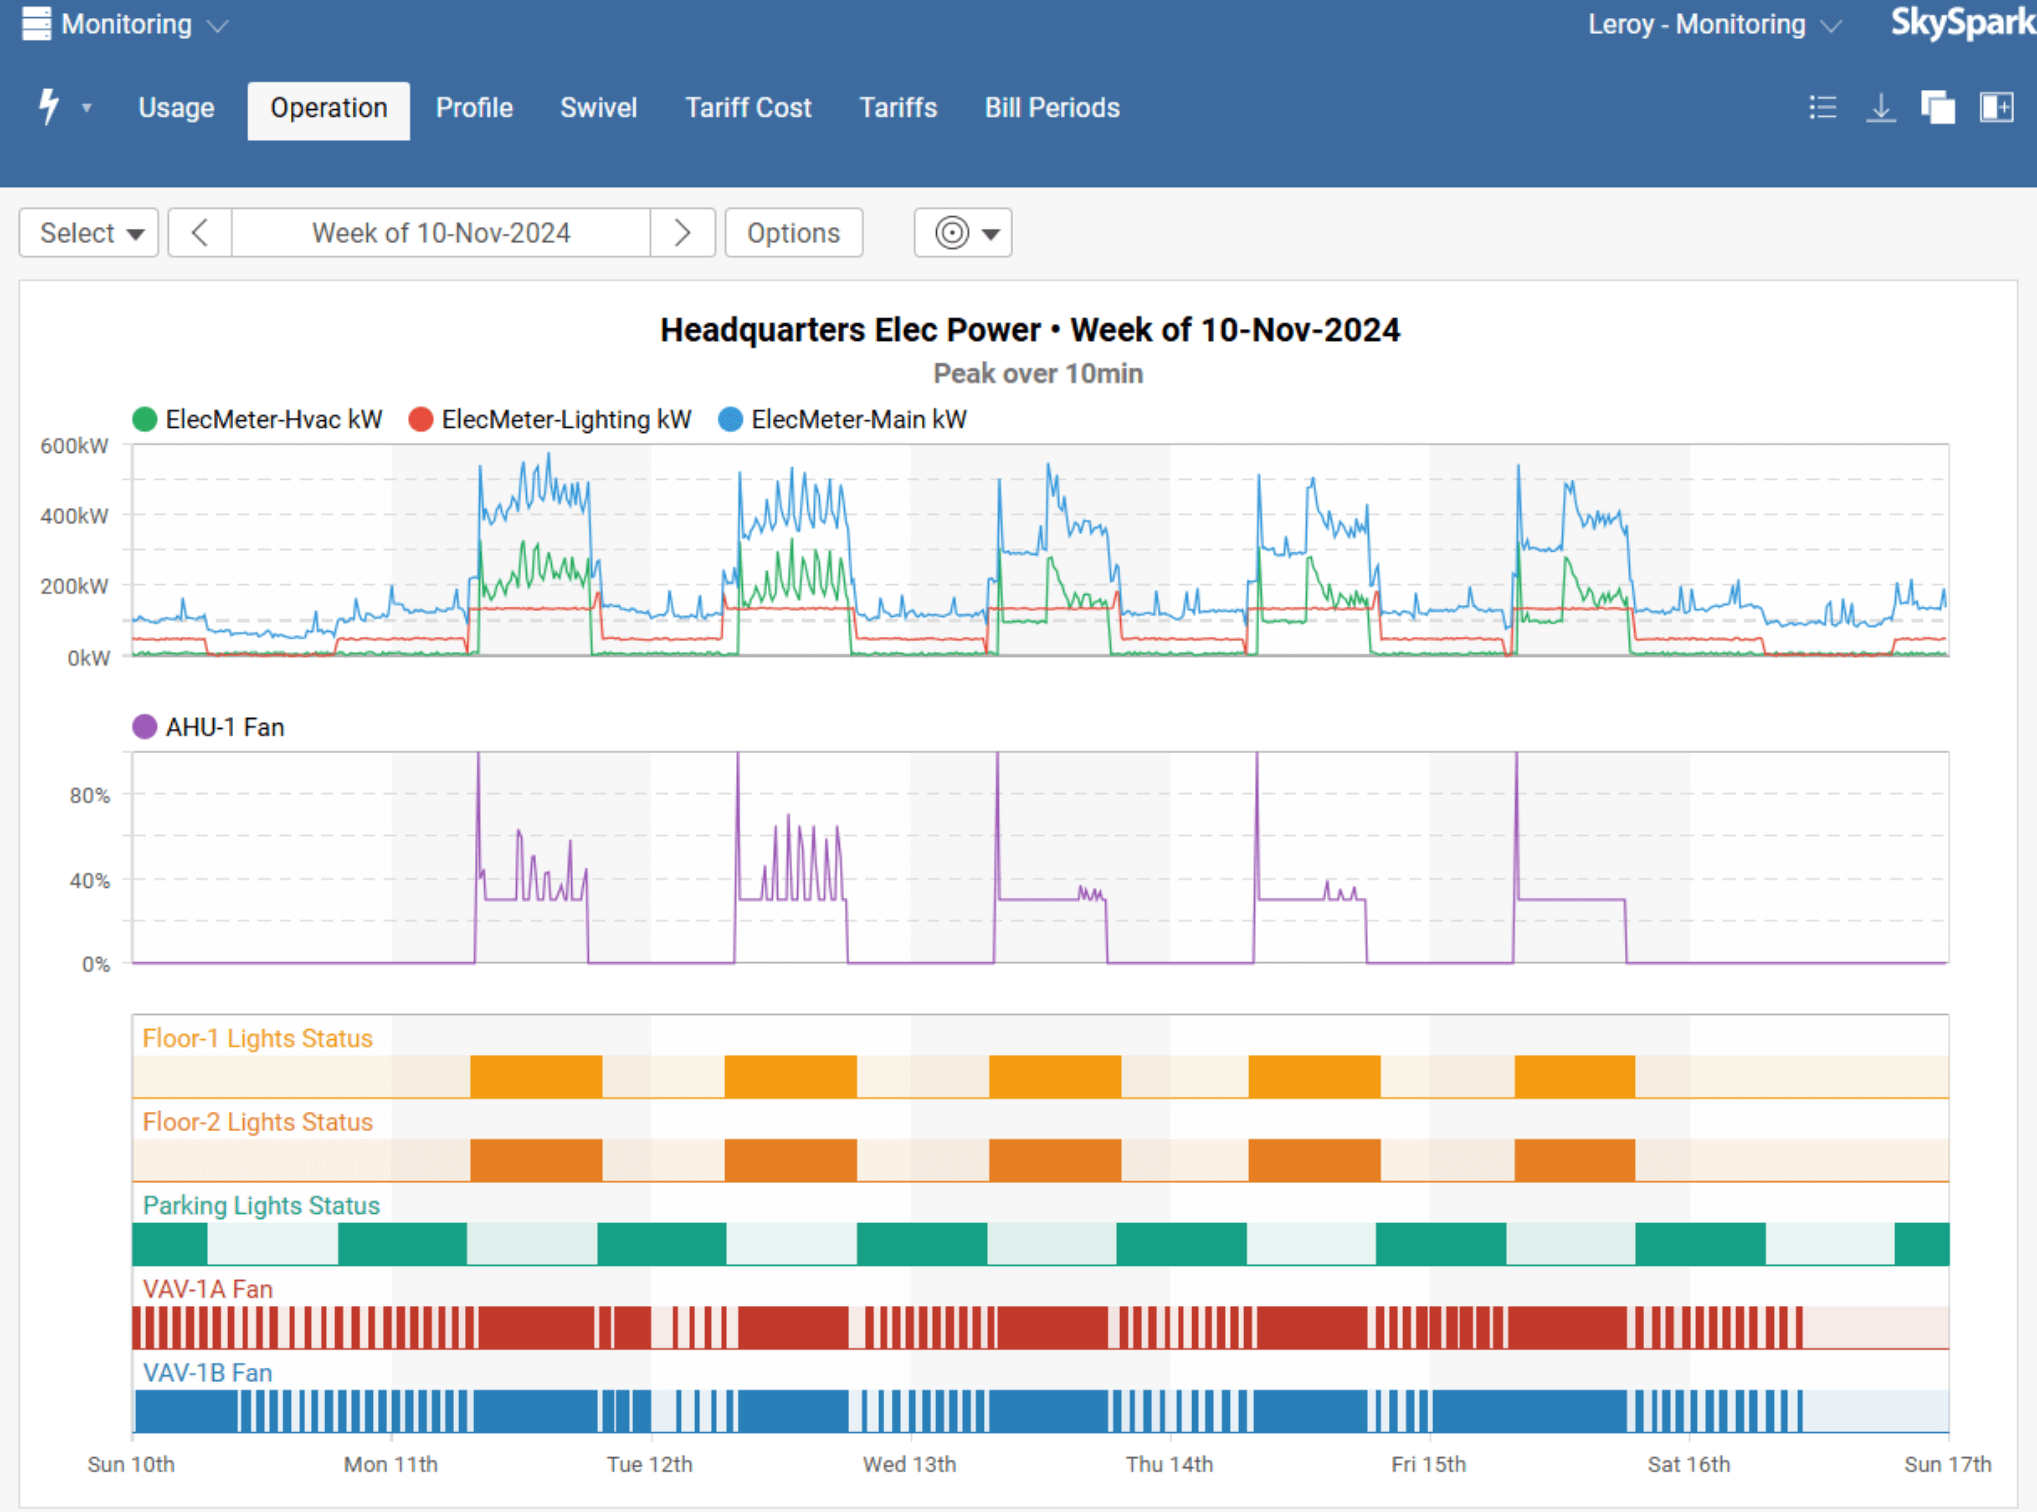The height and width of the screenshot is (1512, 2037).
Task: Click the split pane layout icon
Action: (1996, 107)
